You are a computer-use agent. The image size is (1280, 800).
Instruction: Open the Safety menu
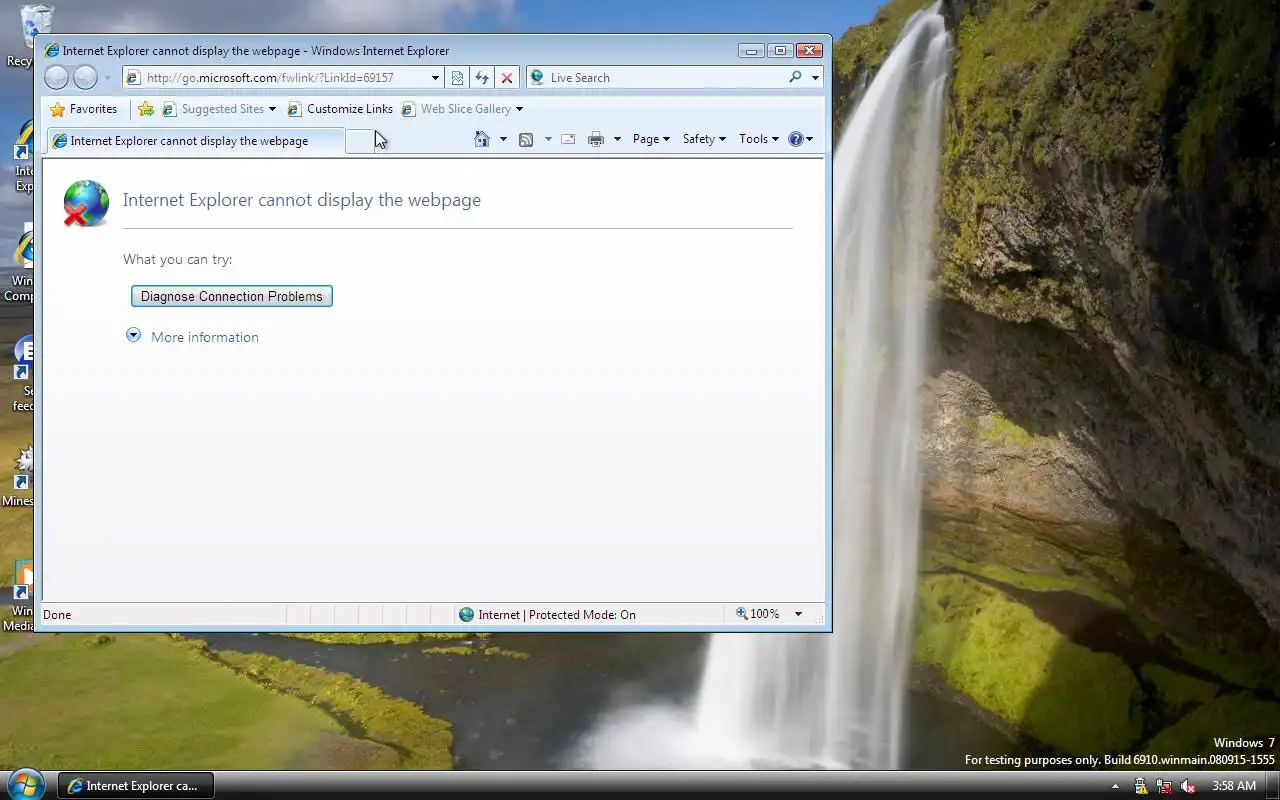tap(704, 139)
